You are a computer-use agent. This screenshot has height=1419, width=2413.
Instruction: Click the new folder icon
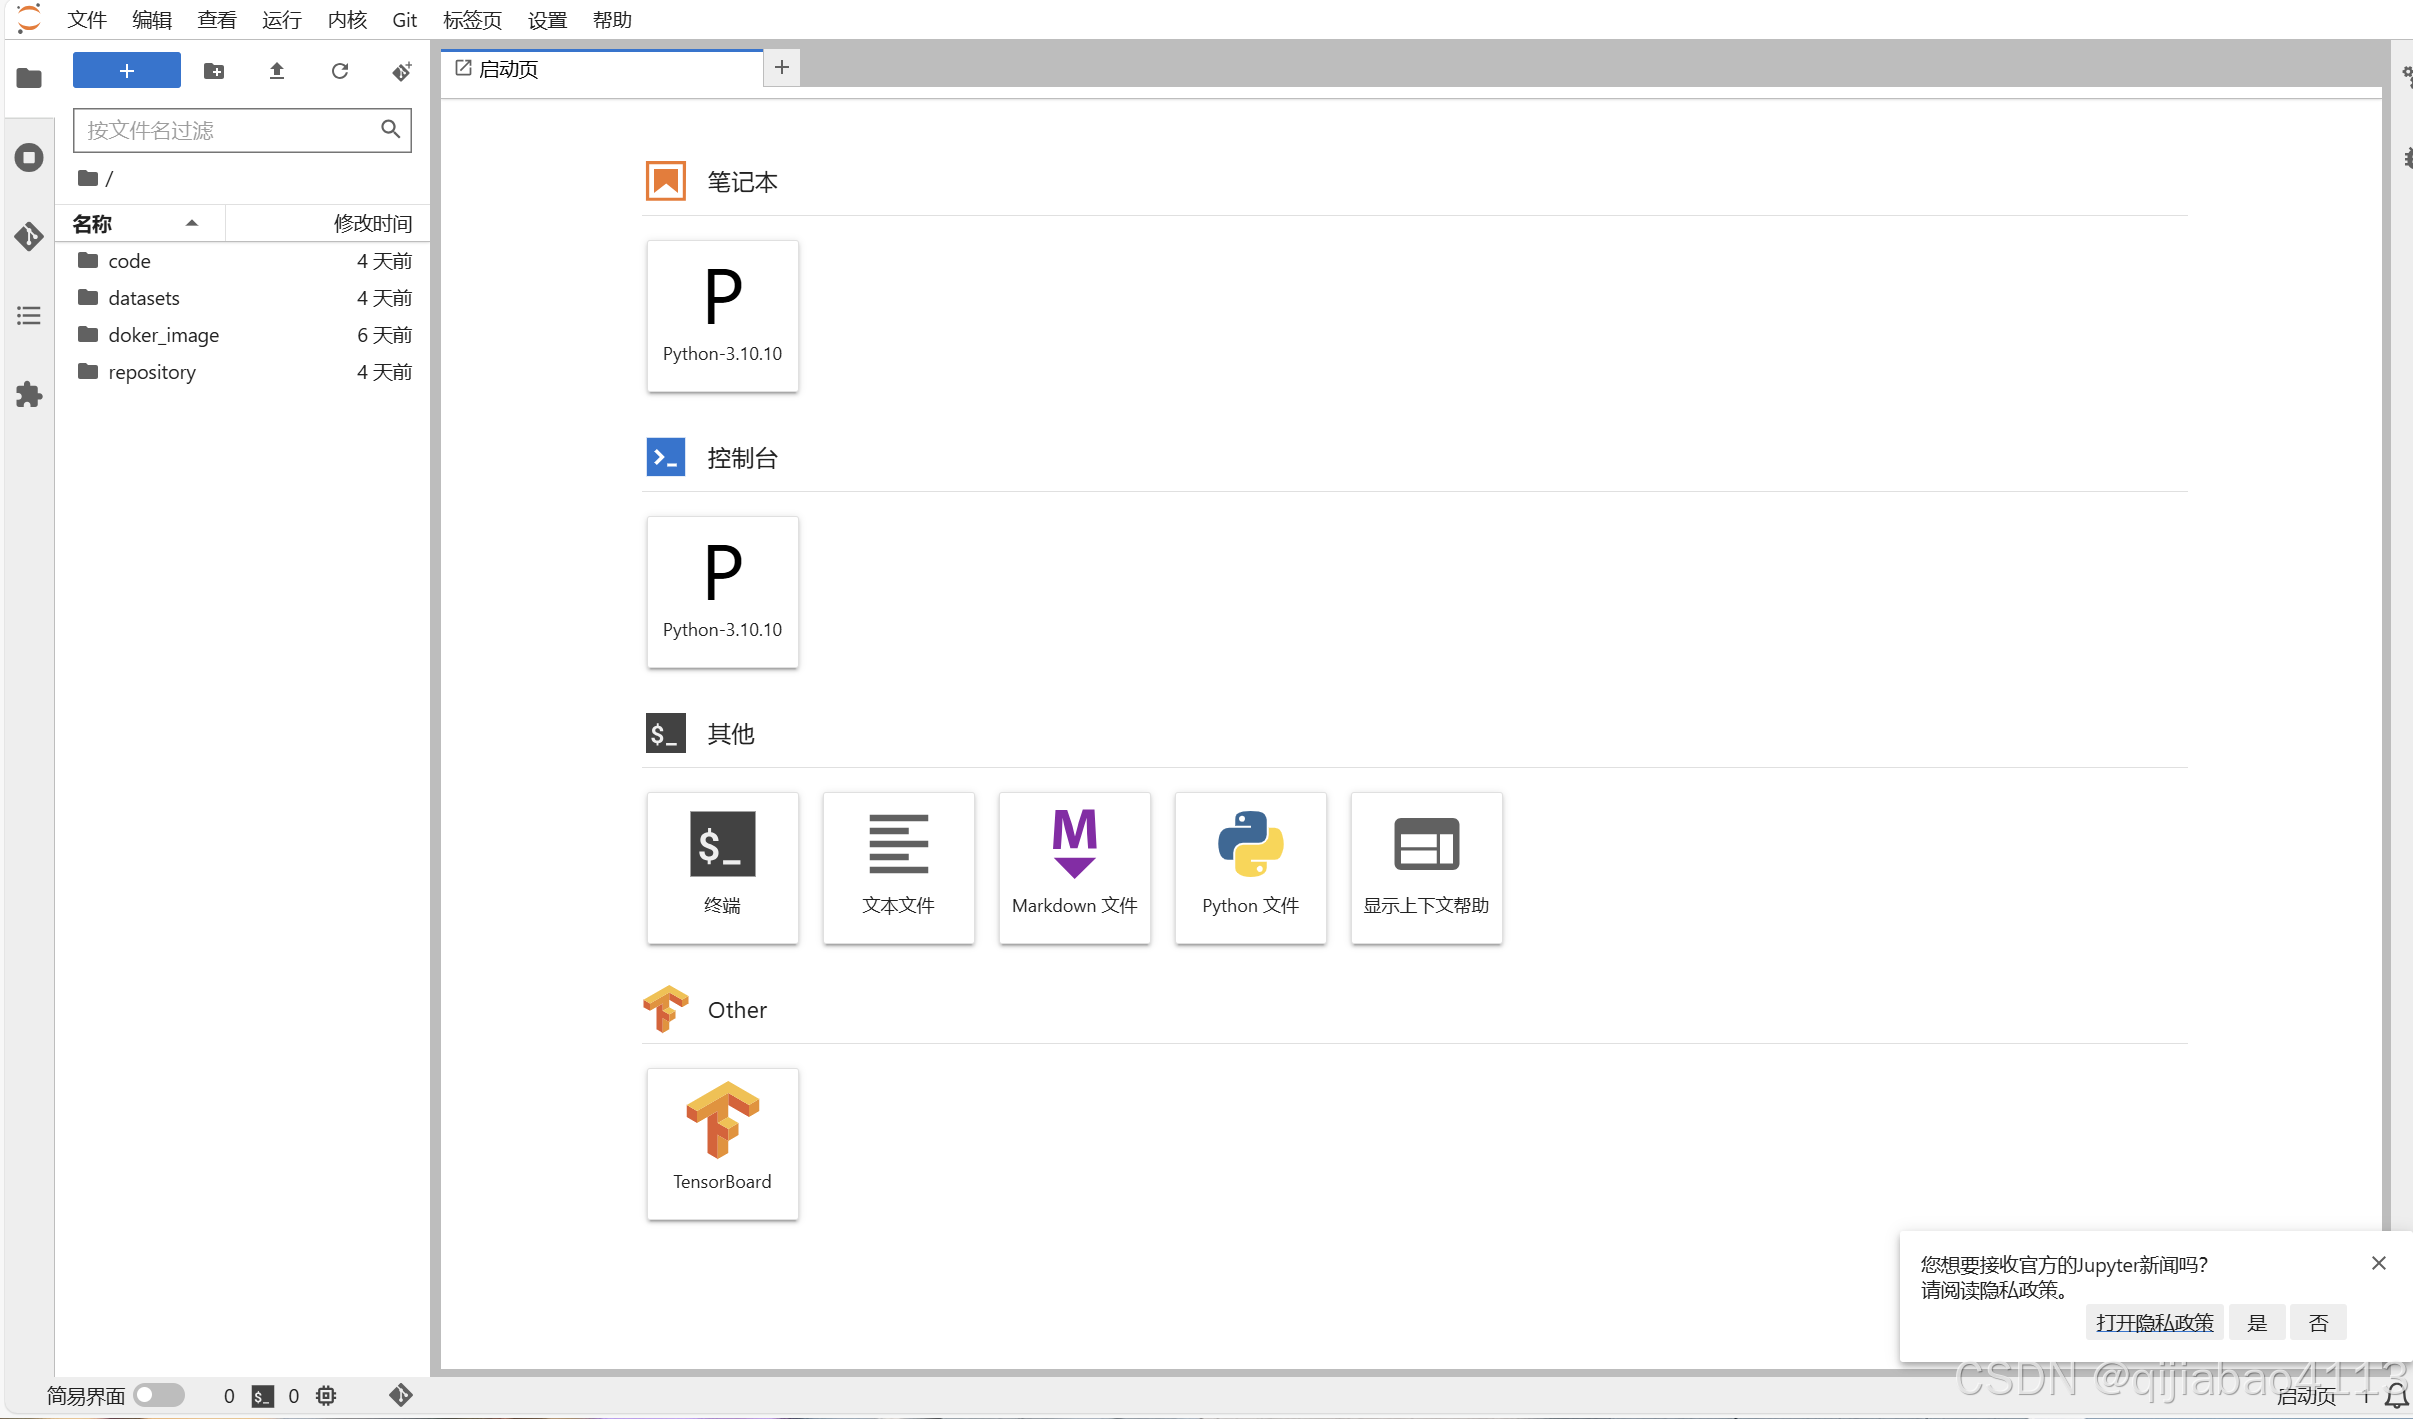214,71
